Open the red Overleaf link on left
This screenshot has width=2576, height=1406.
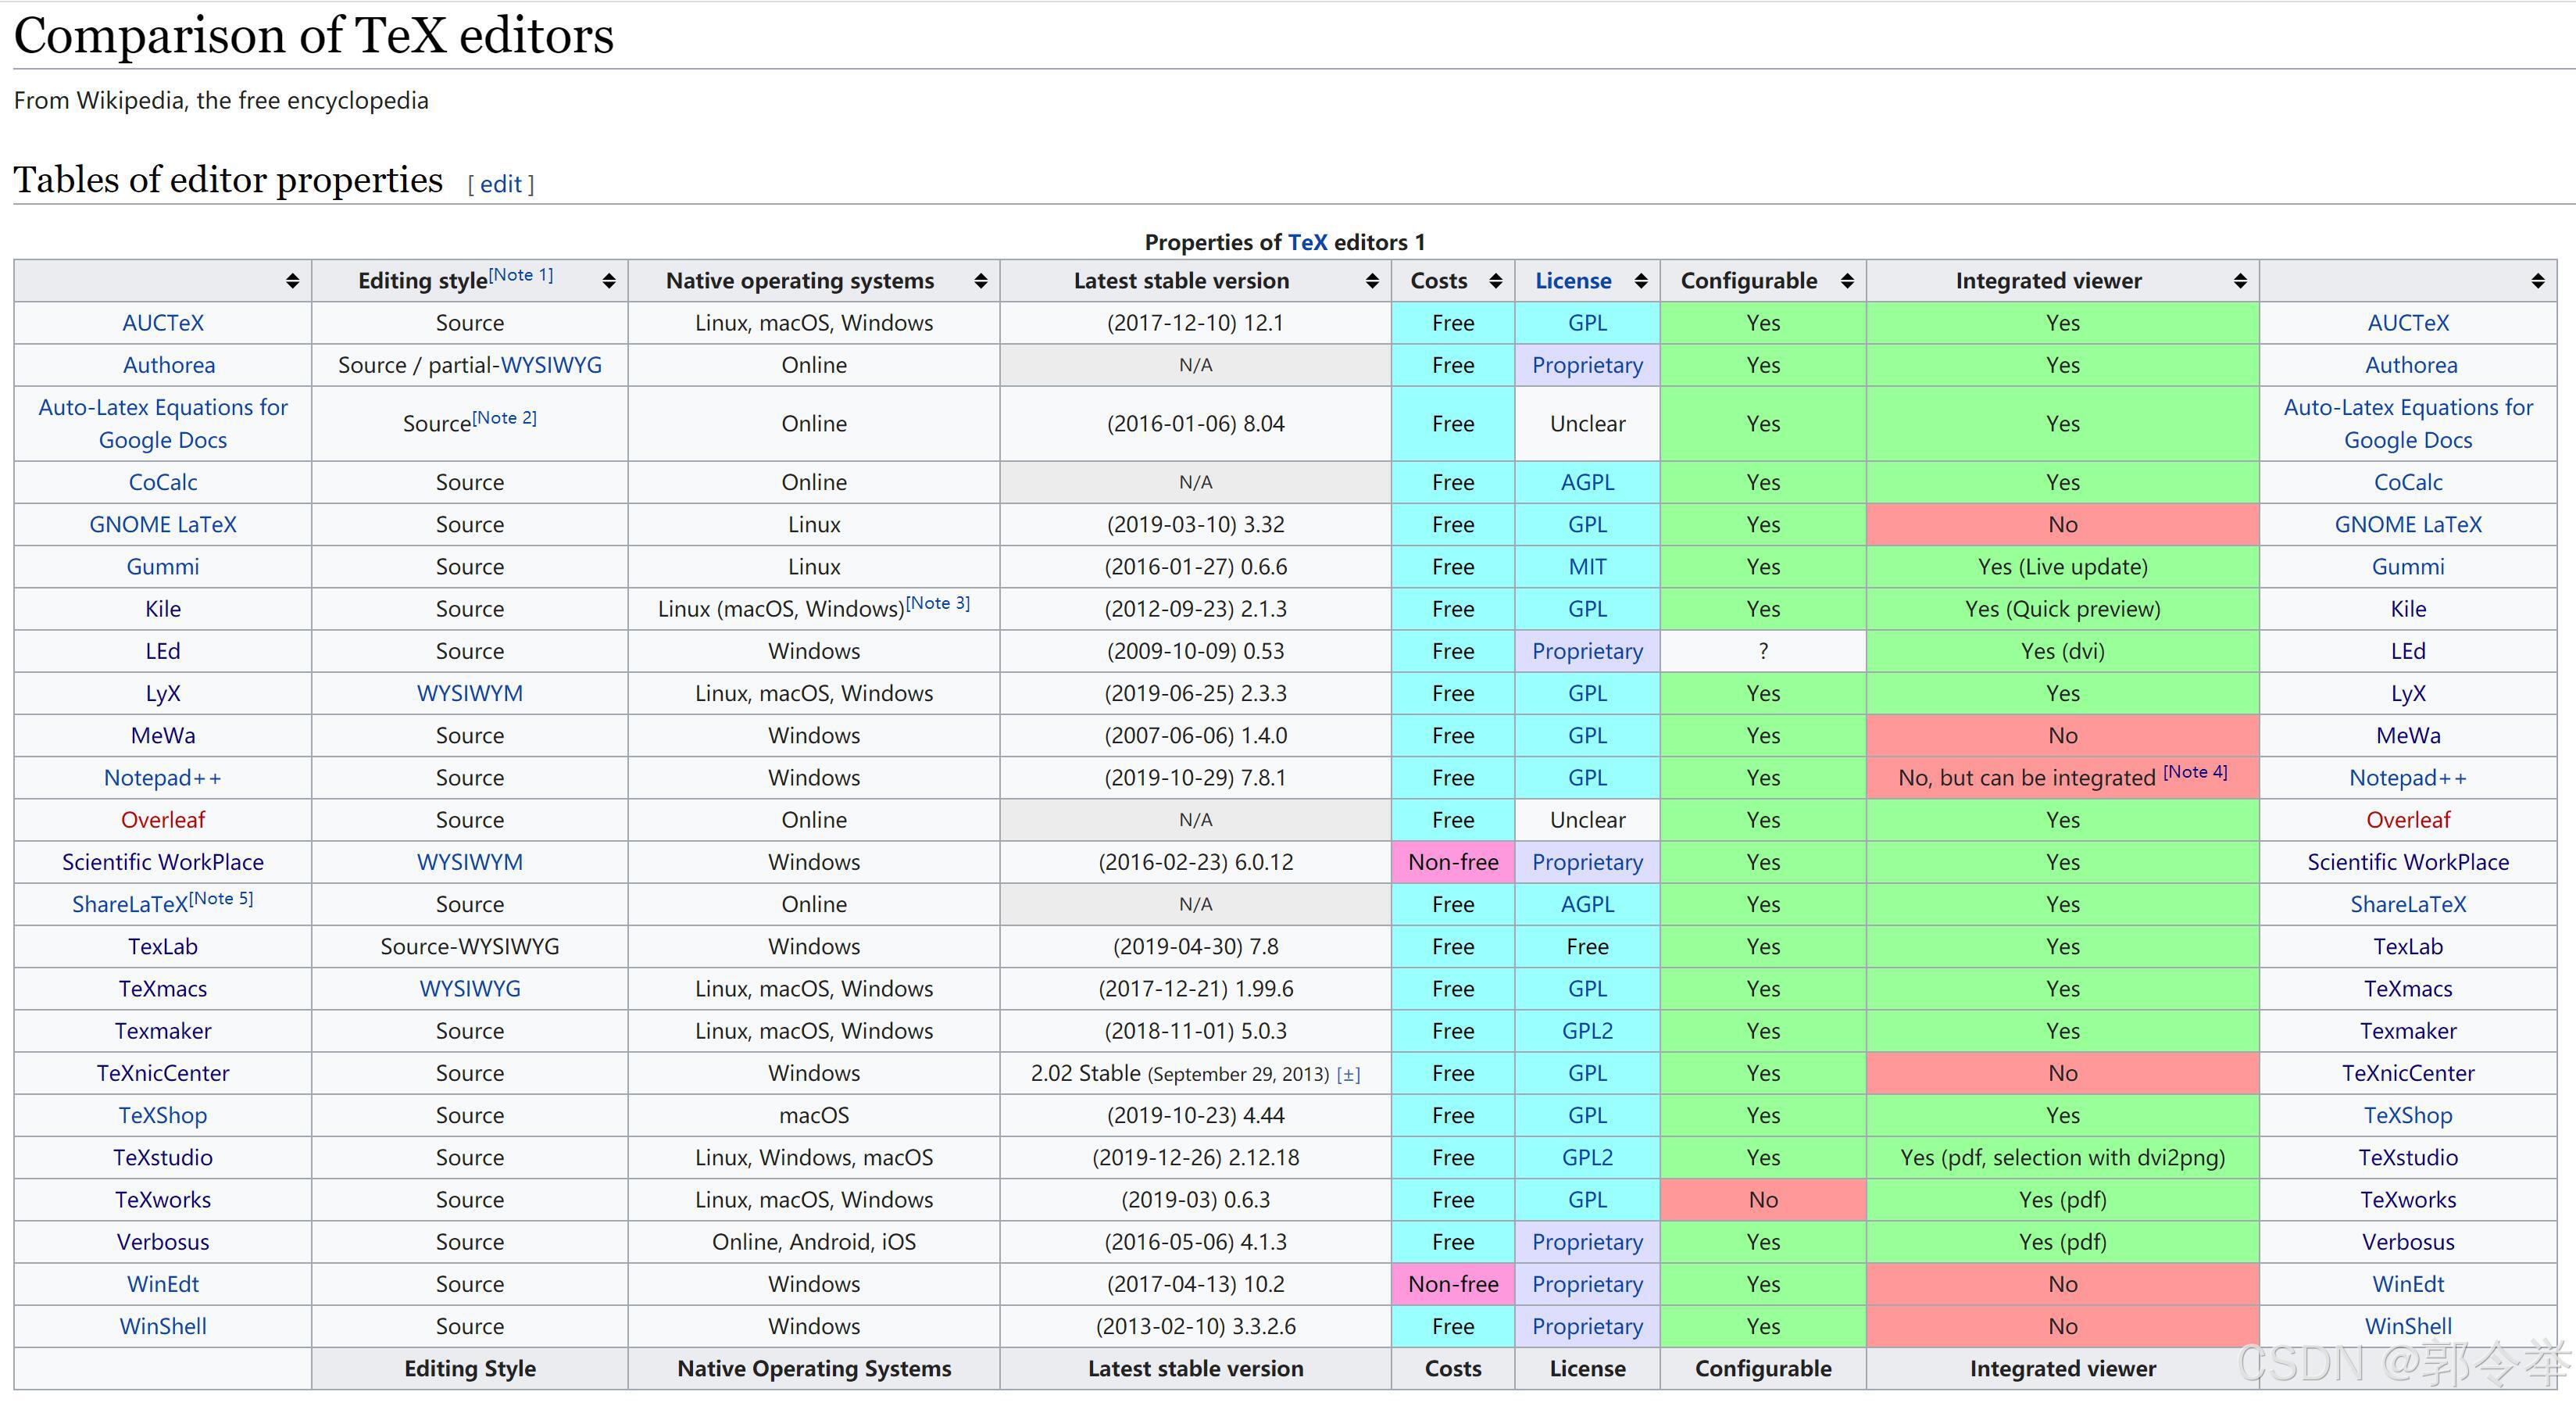163,820
